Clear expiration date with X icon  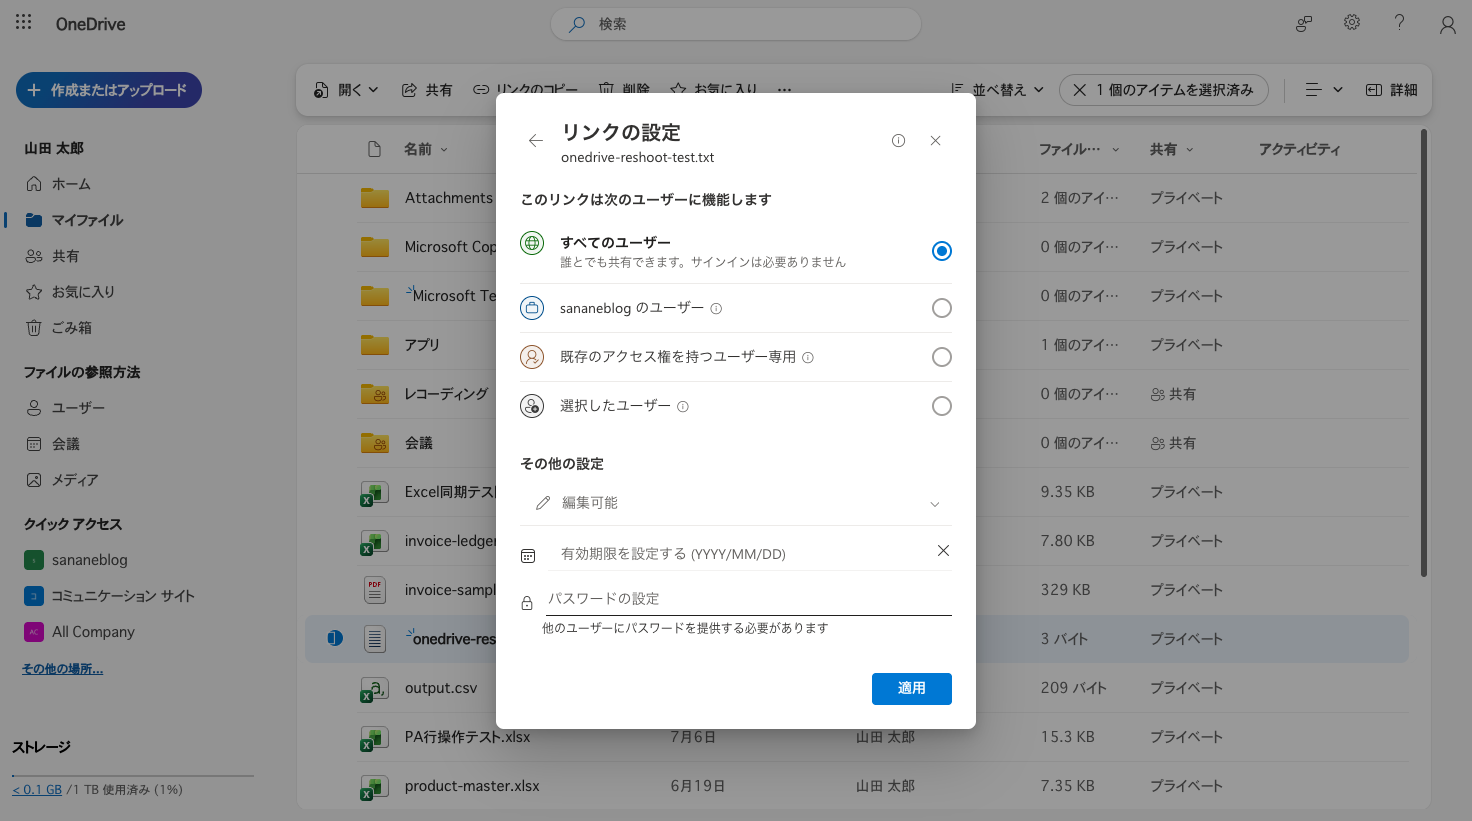(943, 551)
